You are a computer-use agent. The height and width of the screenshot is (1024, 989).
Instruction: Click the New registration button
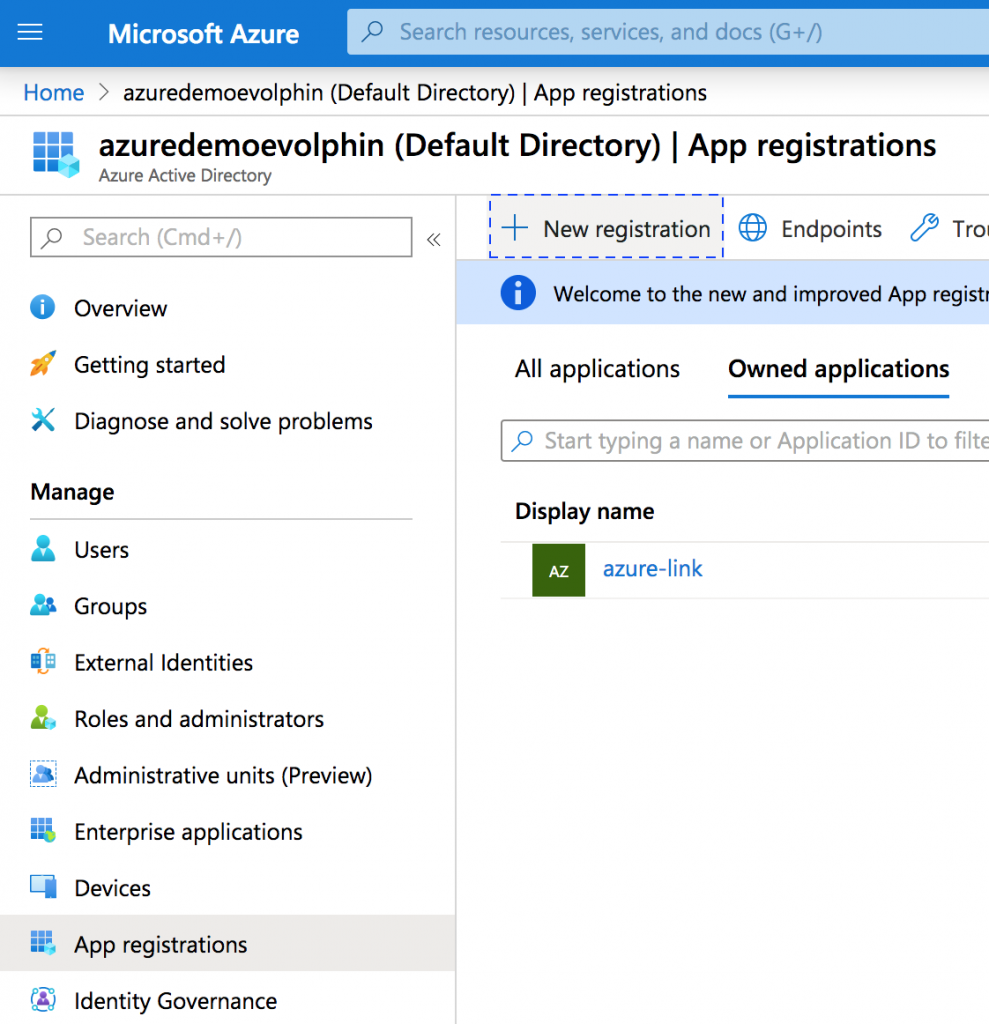(x=606, y=229)
